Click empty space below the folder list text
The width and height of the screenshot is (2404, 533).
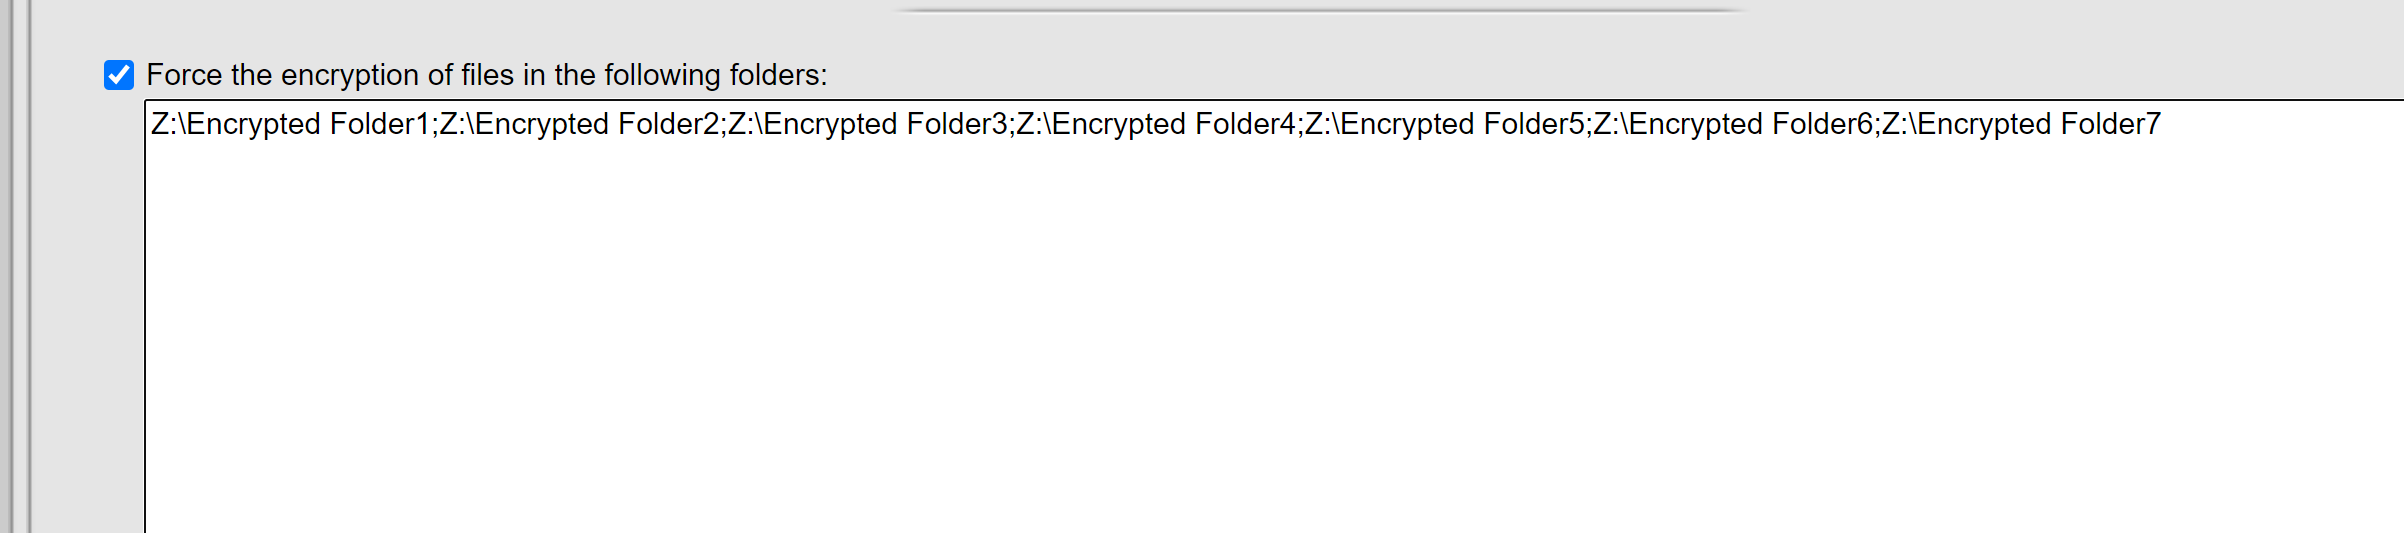click(1200, 350)
